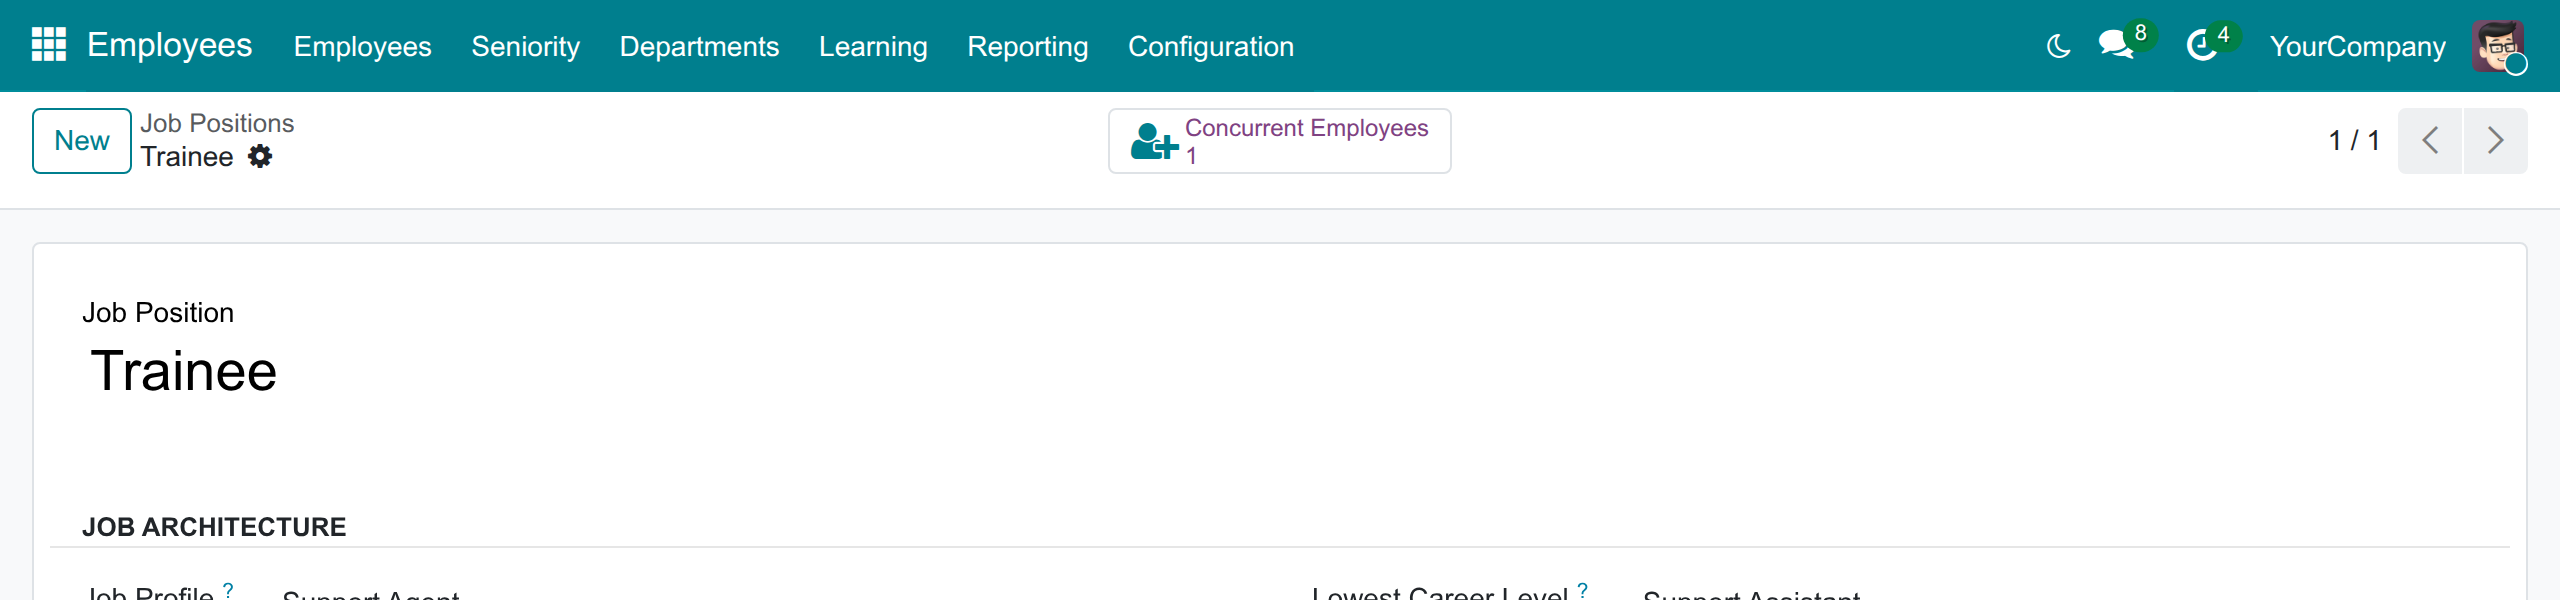Create a New job position
2560x600 pixels.
coord(82,141)
